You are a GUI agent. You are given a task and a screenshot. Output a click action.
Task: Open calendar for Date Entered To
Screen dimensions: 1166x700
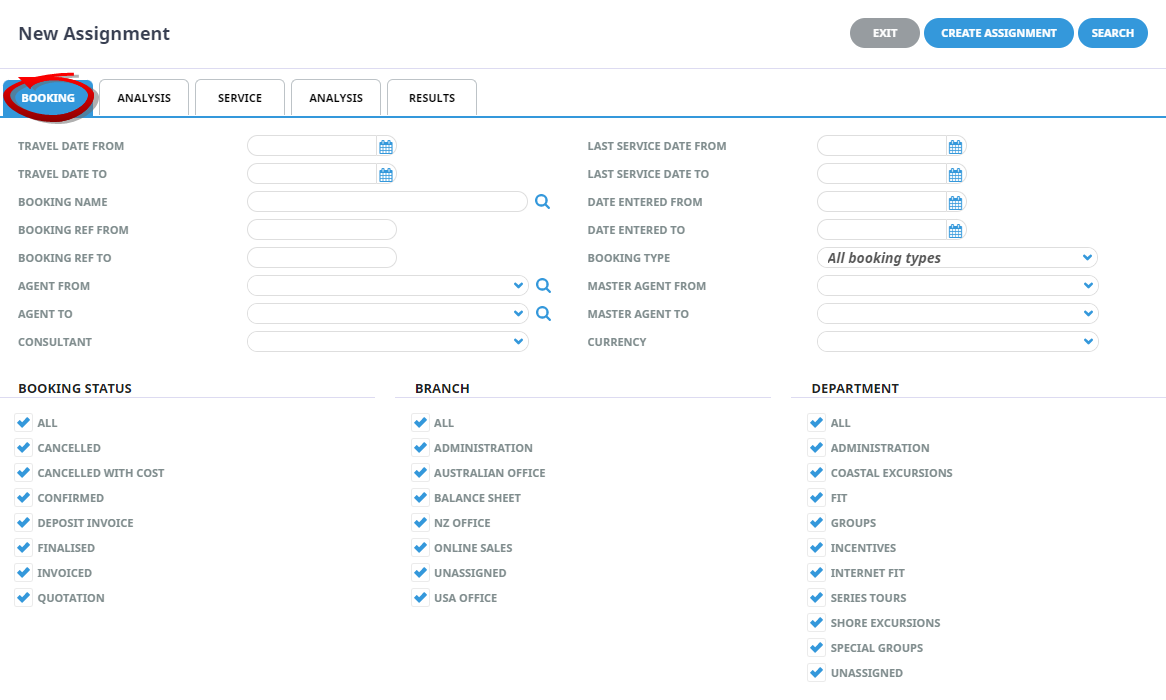[x=955, y=231]
